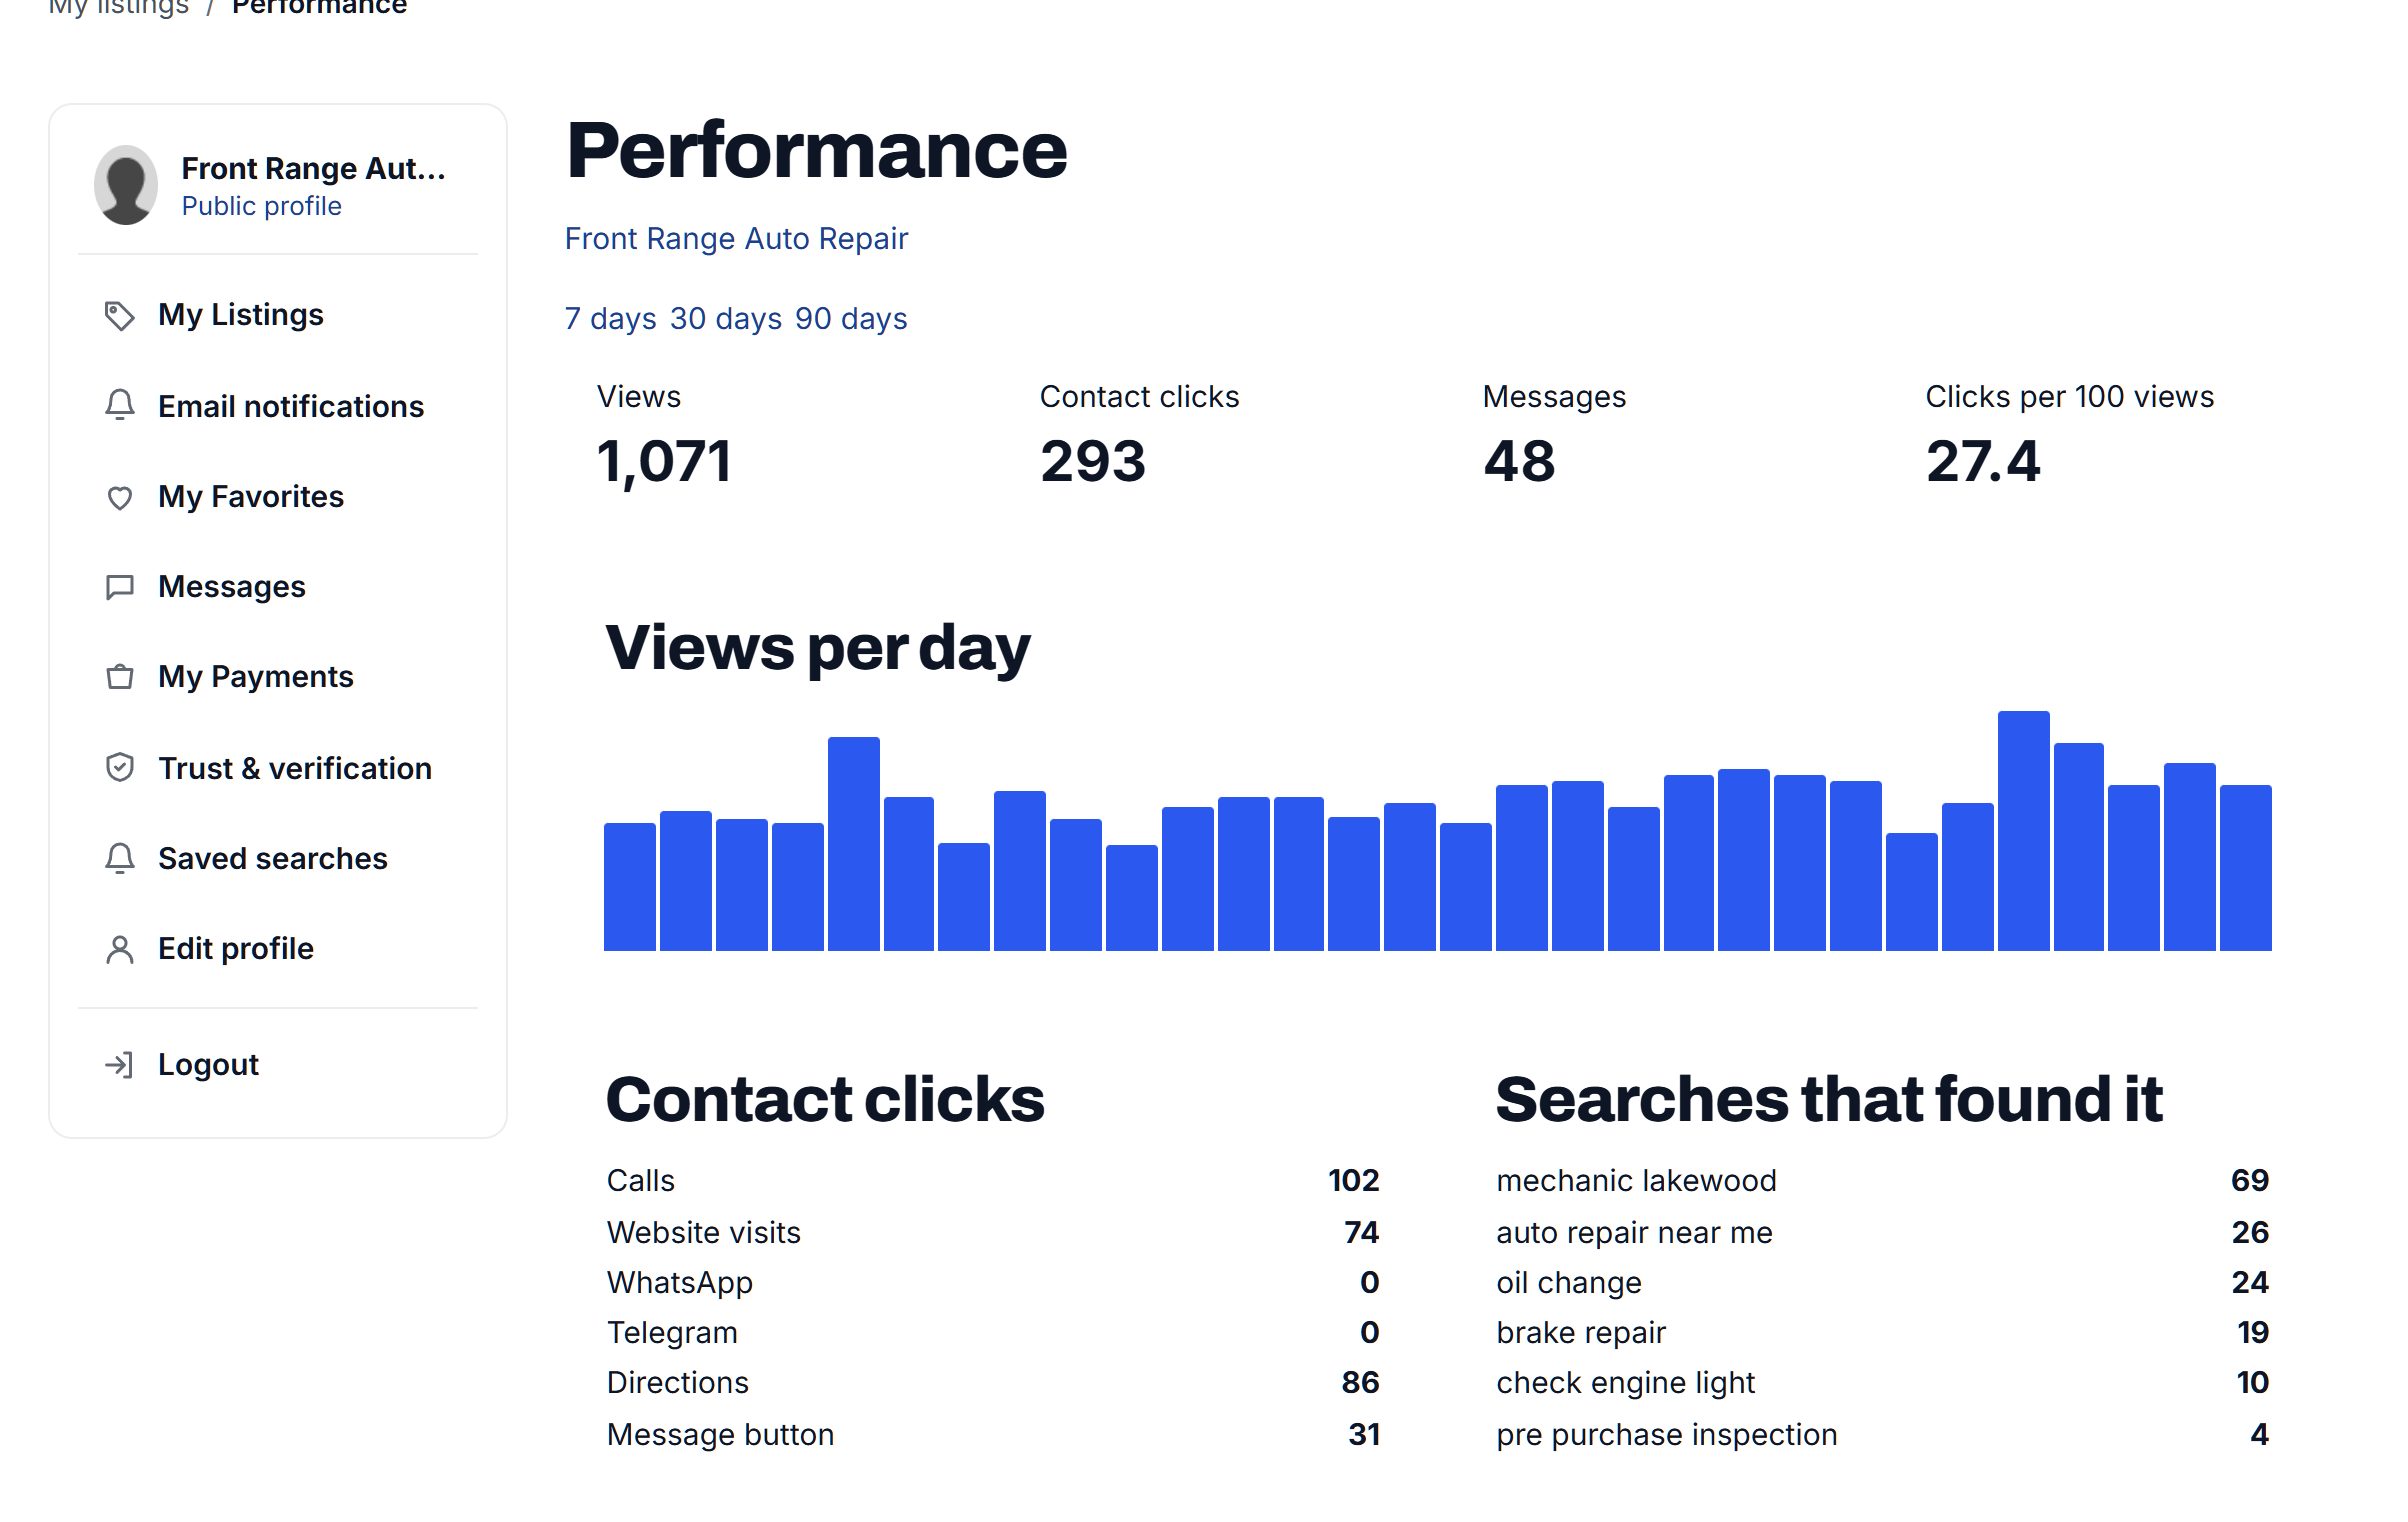Click the oil change search row
This screenshot has width=2408, height=1522.
point(1883,1283)
